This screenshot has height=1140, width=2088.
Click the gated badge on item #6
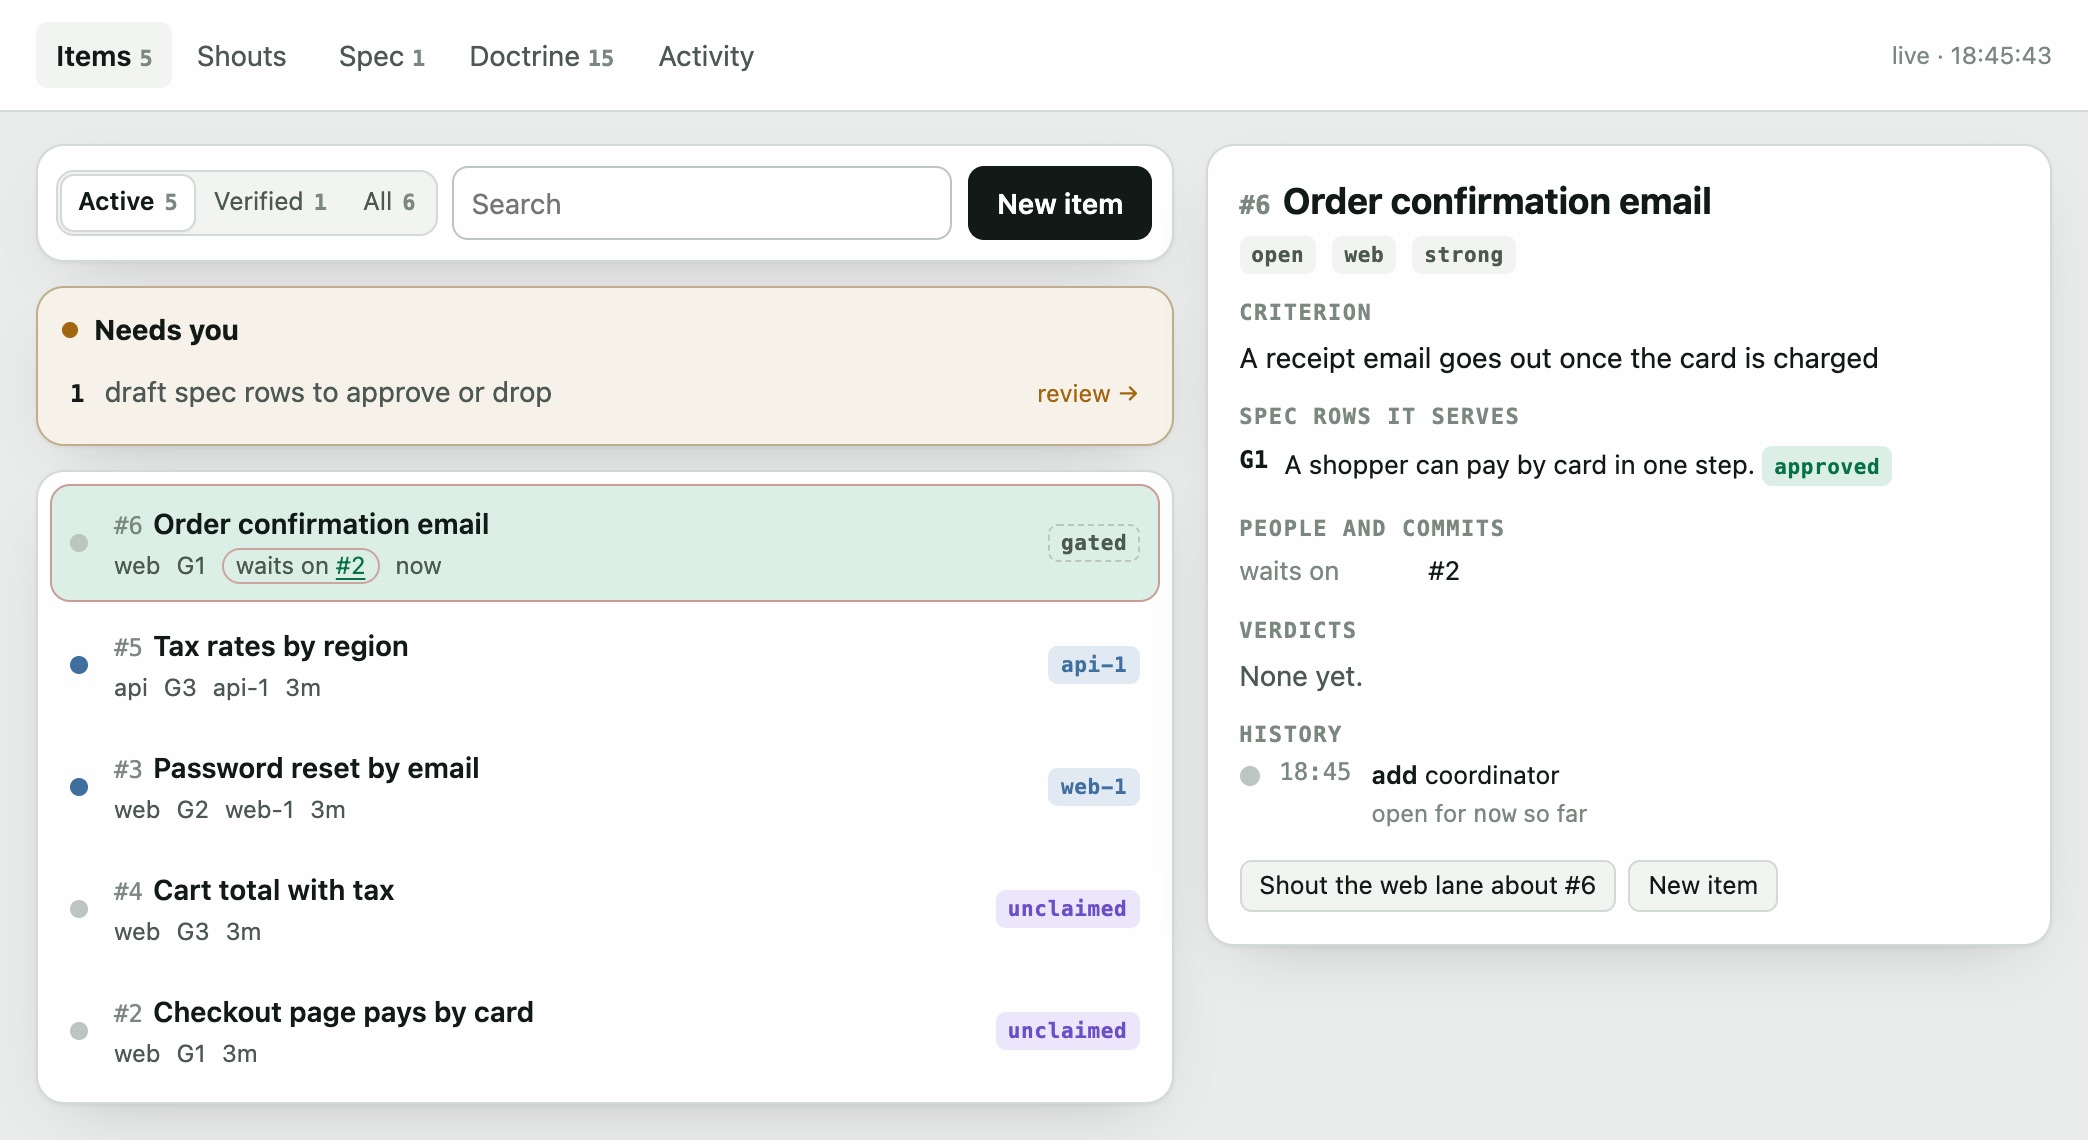tap(1093, 543)
